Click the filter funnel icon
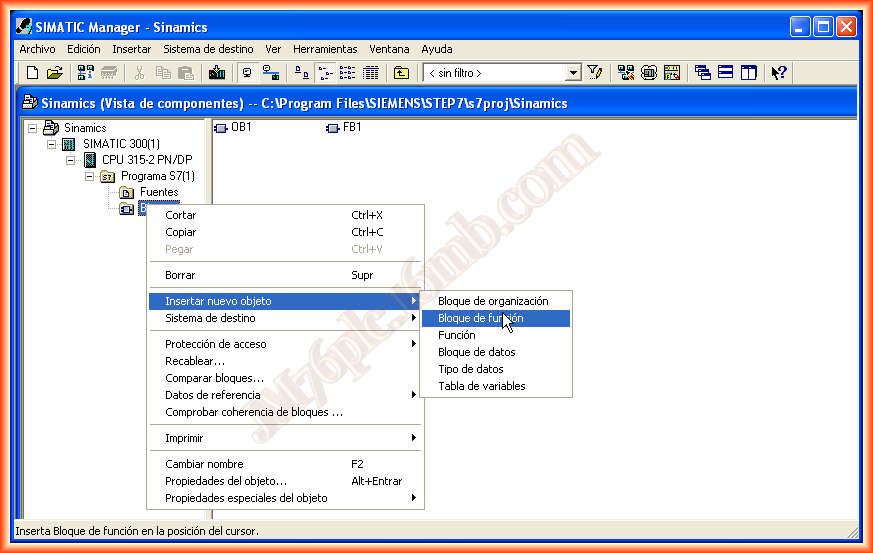The height and width of the screenshot is (553, 873). (596, 73)
